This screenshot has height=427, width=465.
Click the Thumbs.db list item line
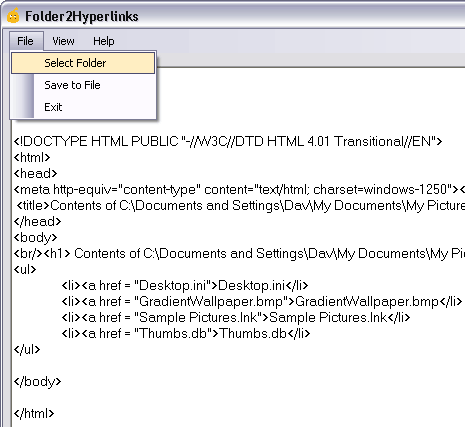tap(186, 333)
